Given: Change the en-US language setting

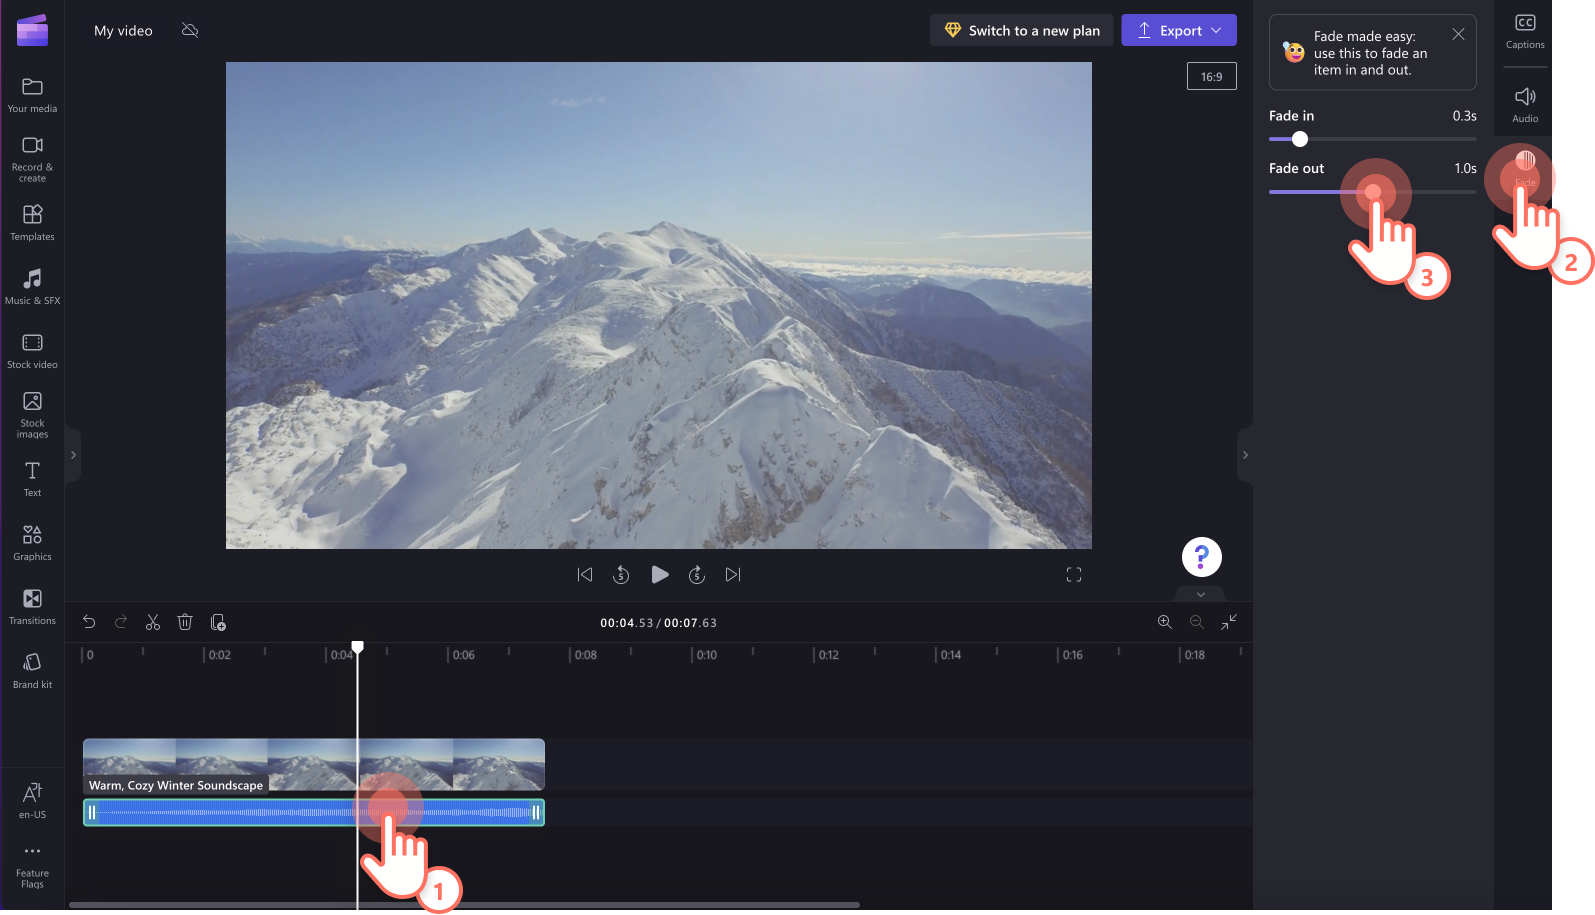Looking at the screenshot, I should pos(32,800).
